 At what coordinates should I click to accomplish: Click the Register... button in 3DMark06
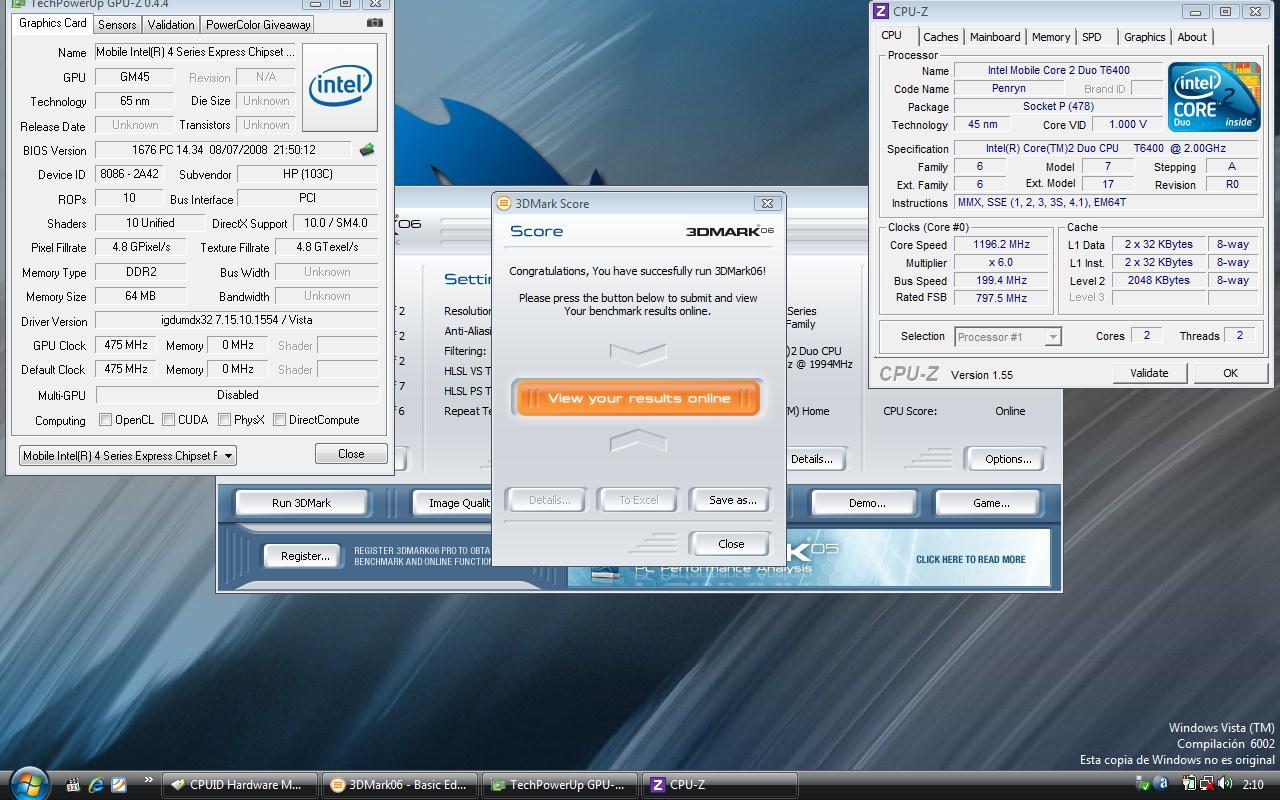tap(305, 556)
